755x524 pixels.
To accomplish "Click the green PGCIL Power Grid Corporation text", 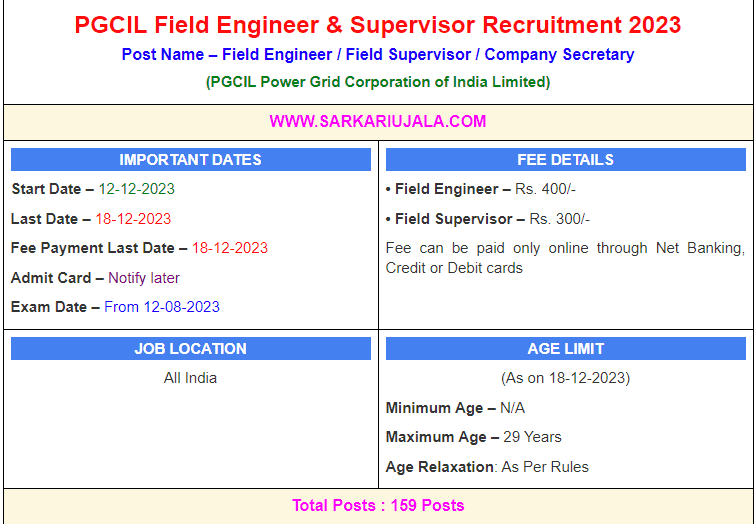I will pyautogui.click(x=377, y=82).
